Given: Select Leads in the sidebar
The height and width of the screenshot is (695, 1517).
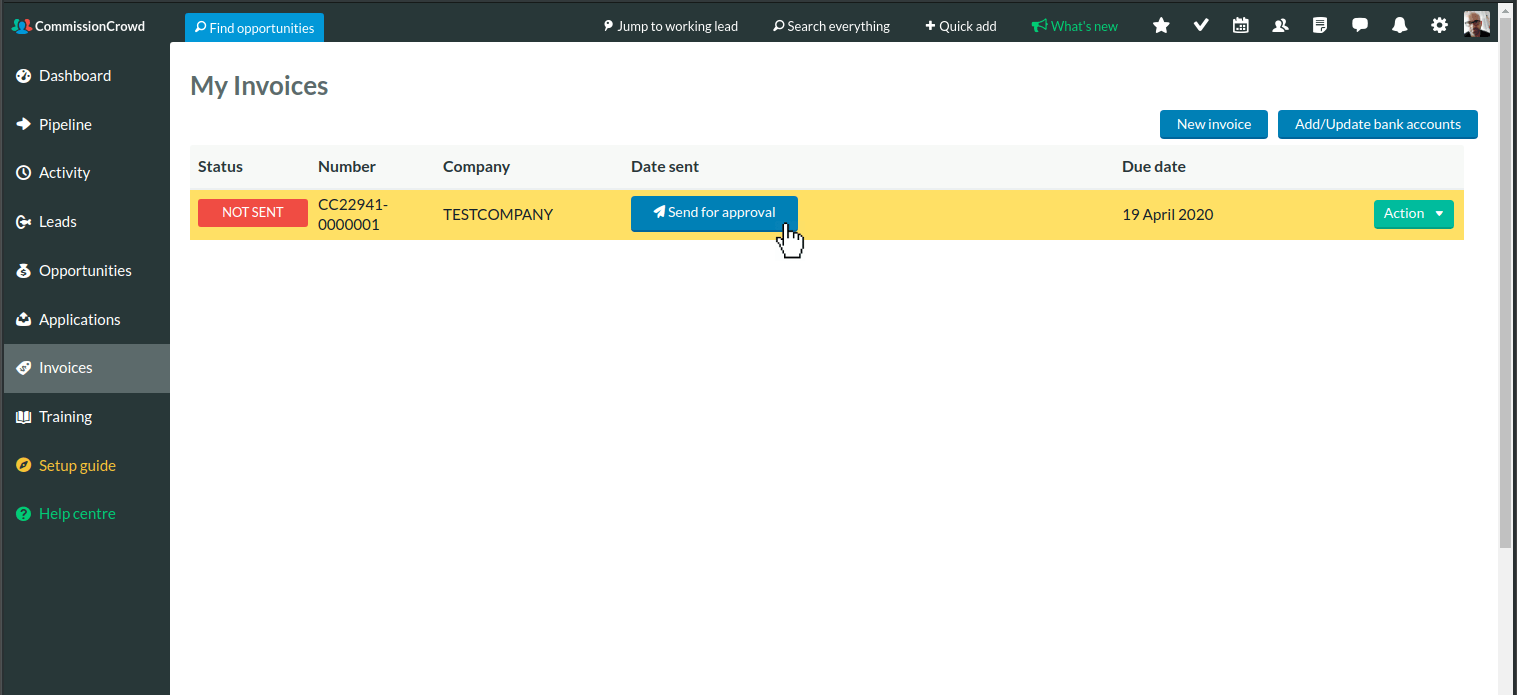Looking at the screenshot, I should tap(58, 222).
